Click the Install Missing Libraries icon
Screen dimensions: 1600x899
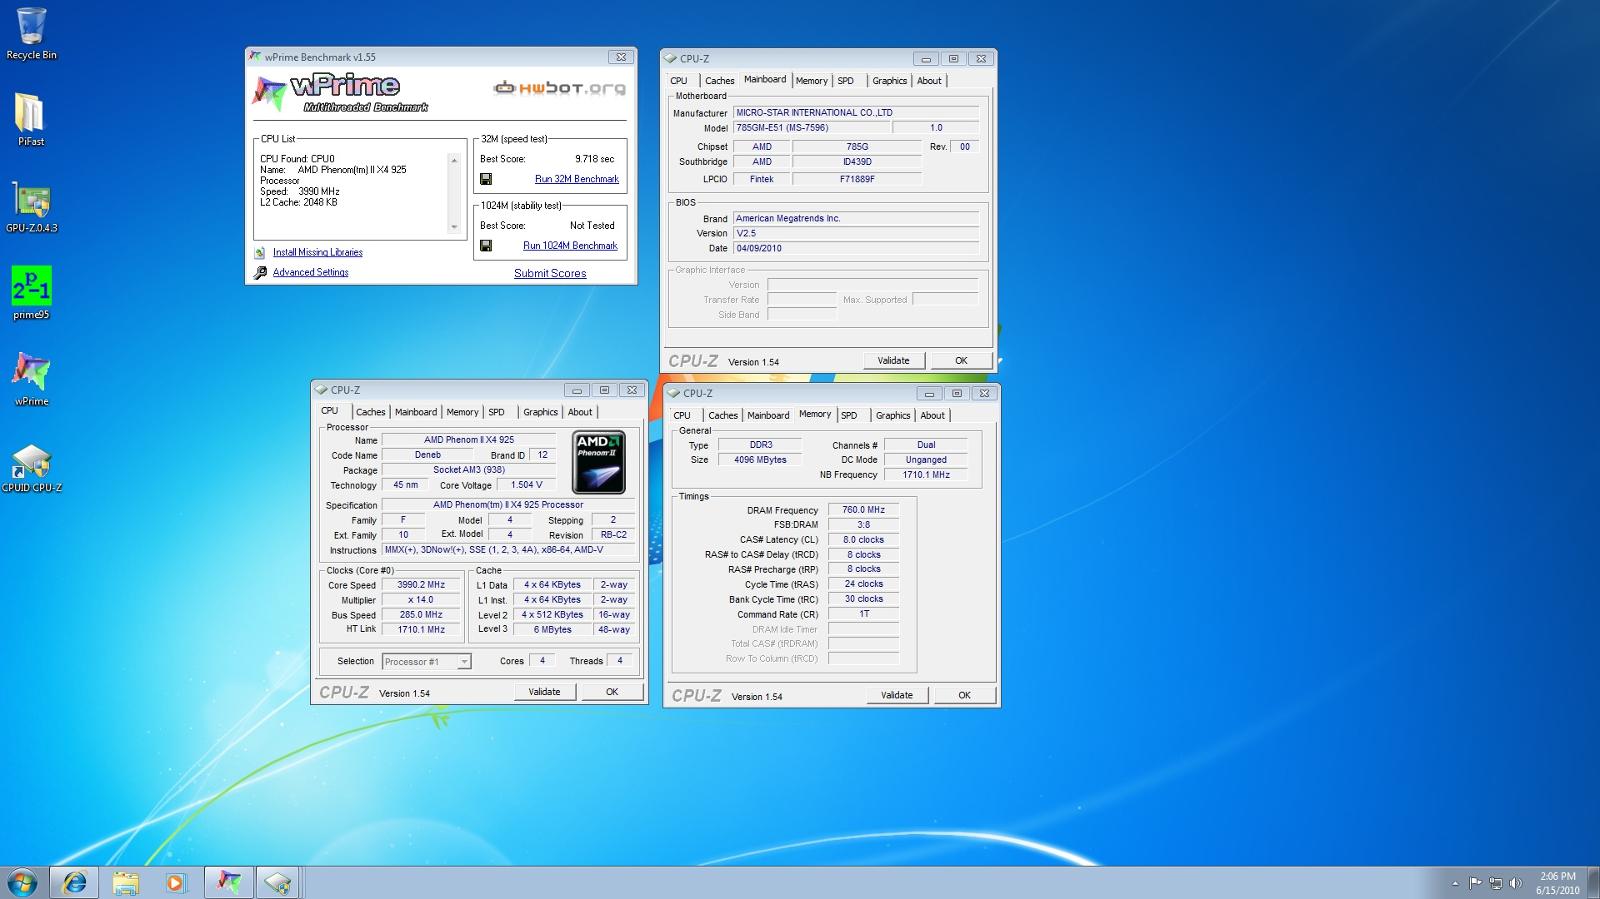click(x=260, y=253)
